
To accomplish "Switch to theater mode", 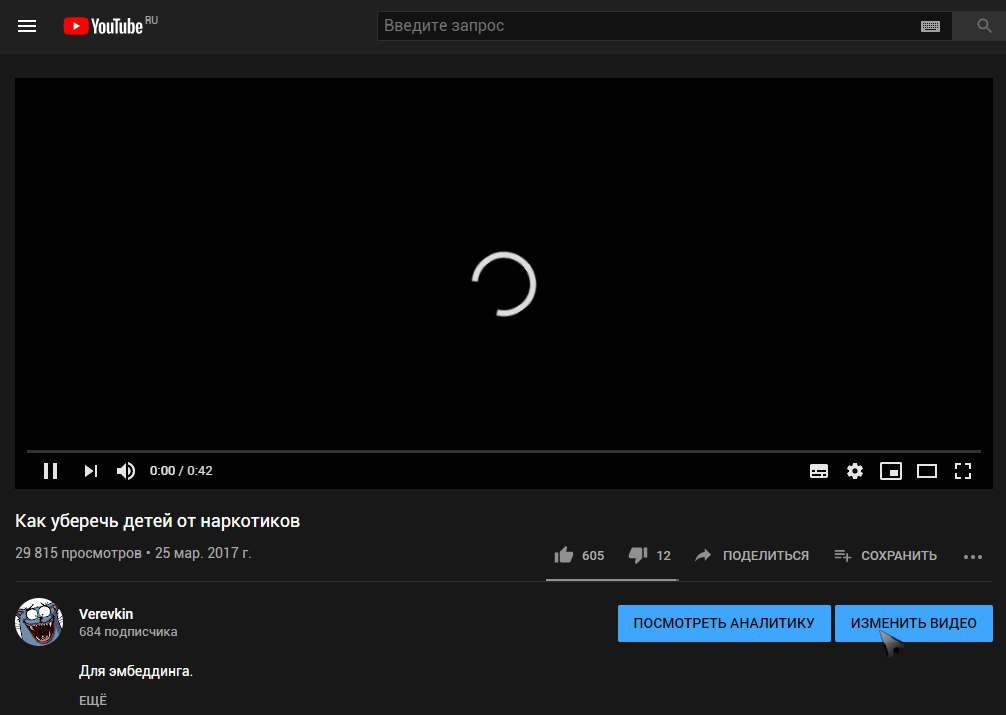I will coord(926,471).
